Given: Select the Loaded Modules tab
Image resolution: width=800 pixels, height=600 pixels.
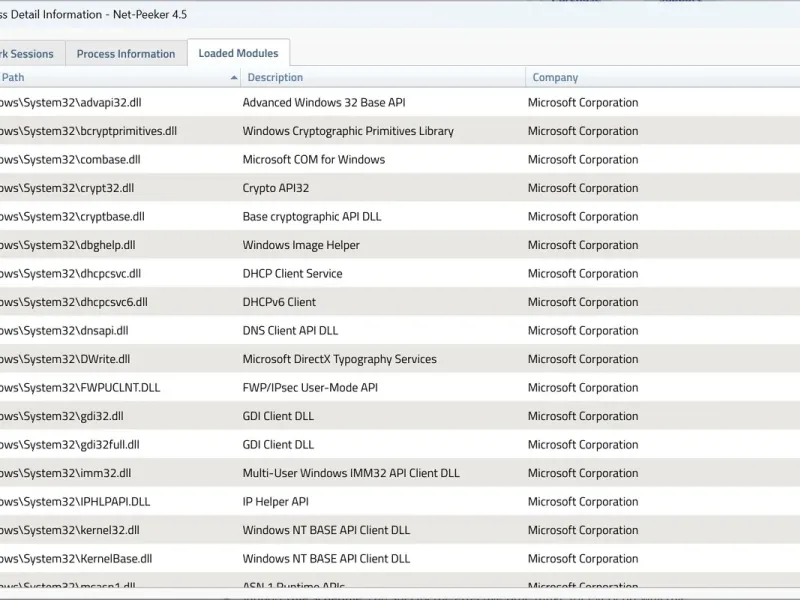Looking at the screenshot, I should [x=238, y=53].
